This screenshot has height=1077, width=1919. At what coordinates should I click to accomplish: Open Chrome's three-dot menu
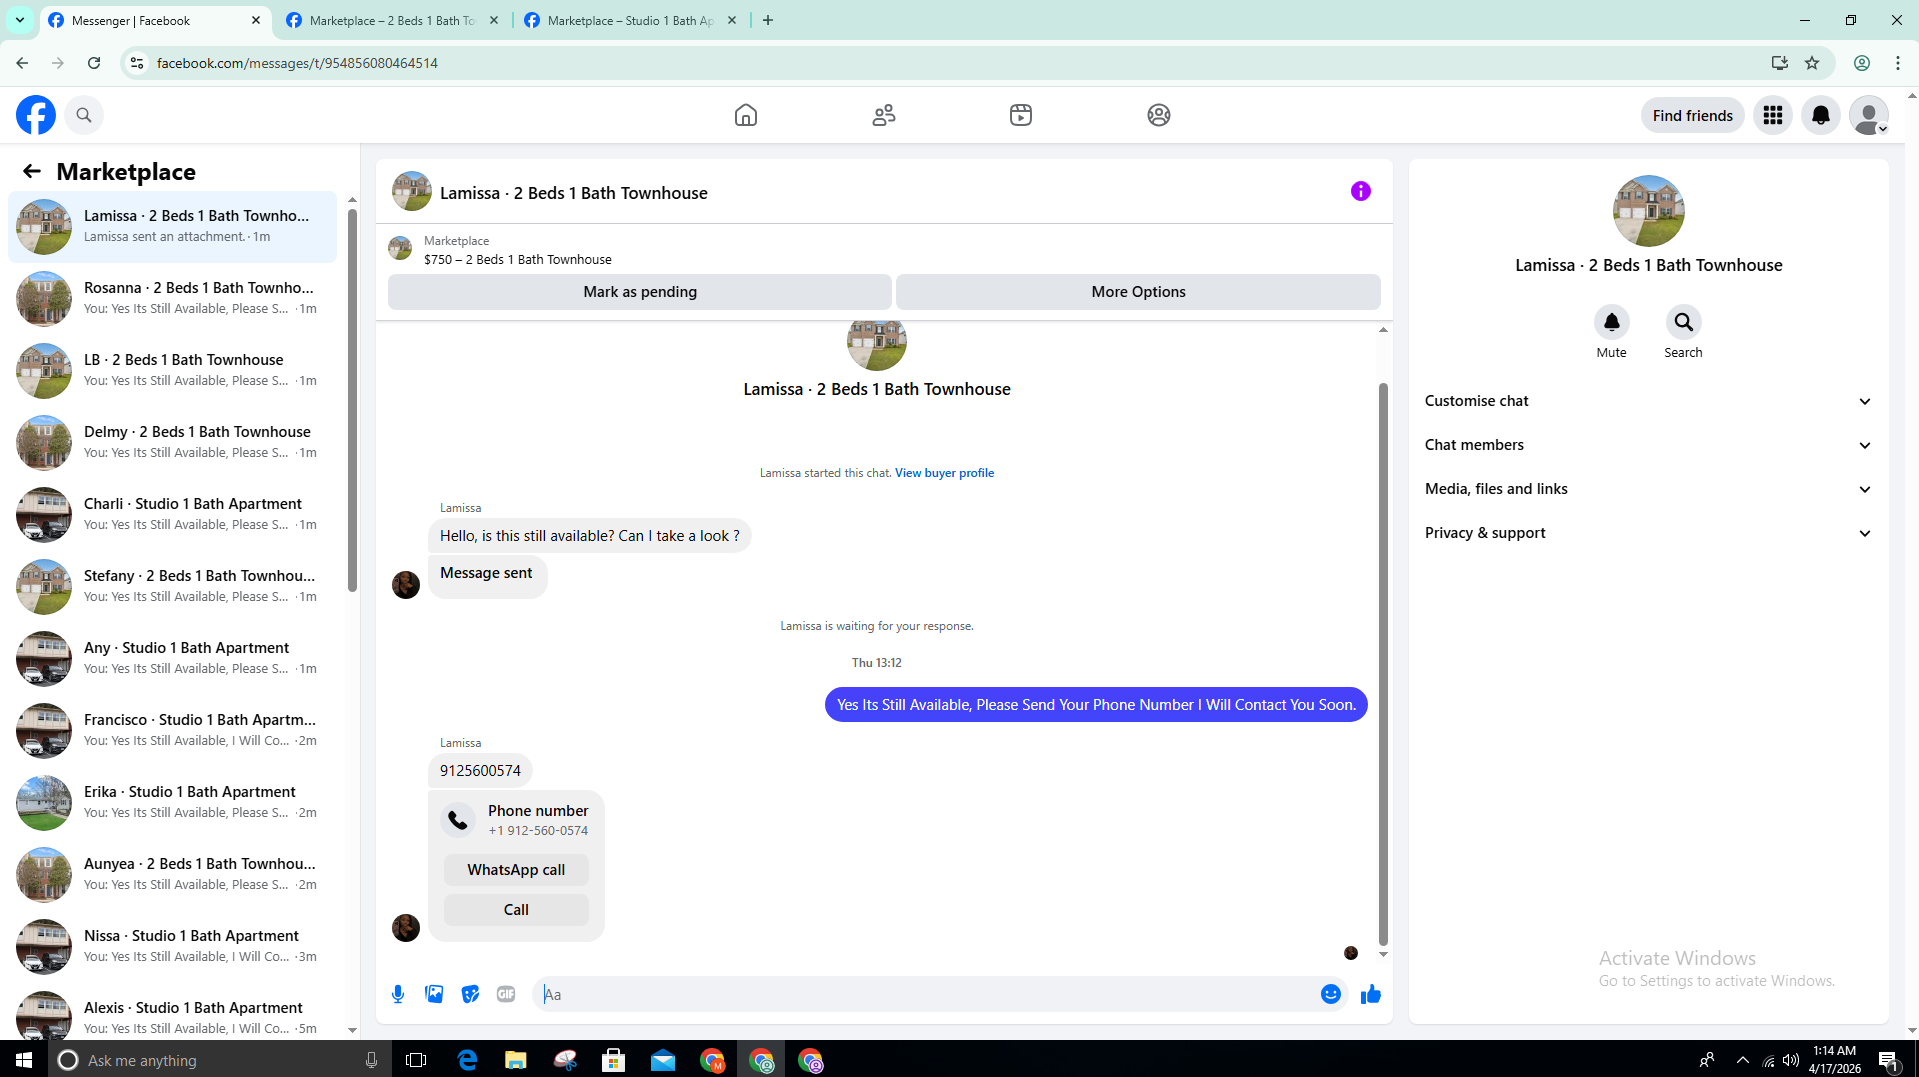[x=1898, y=63]
